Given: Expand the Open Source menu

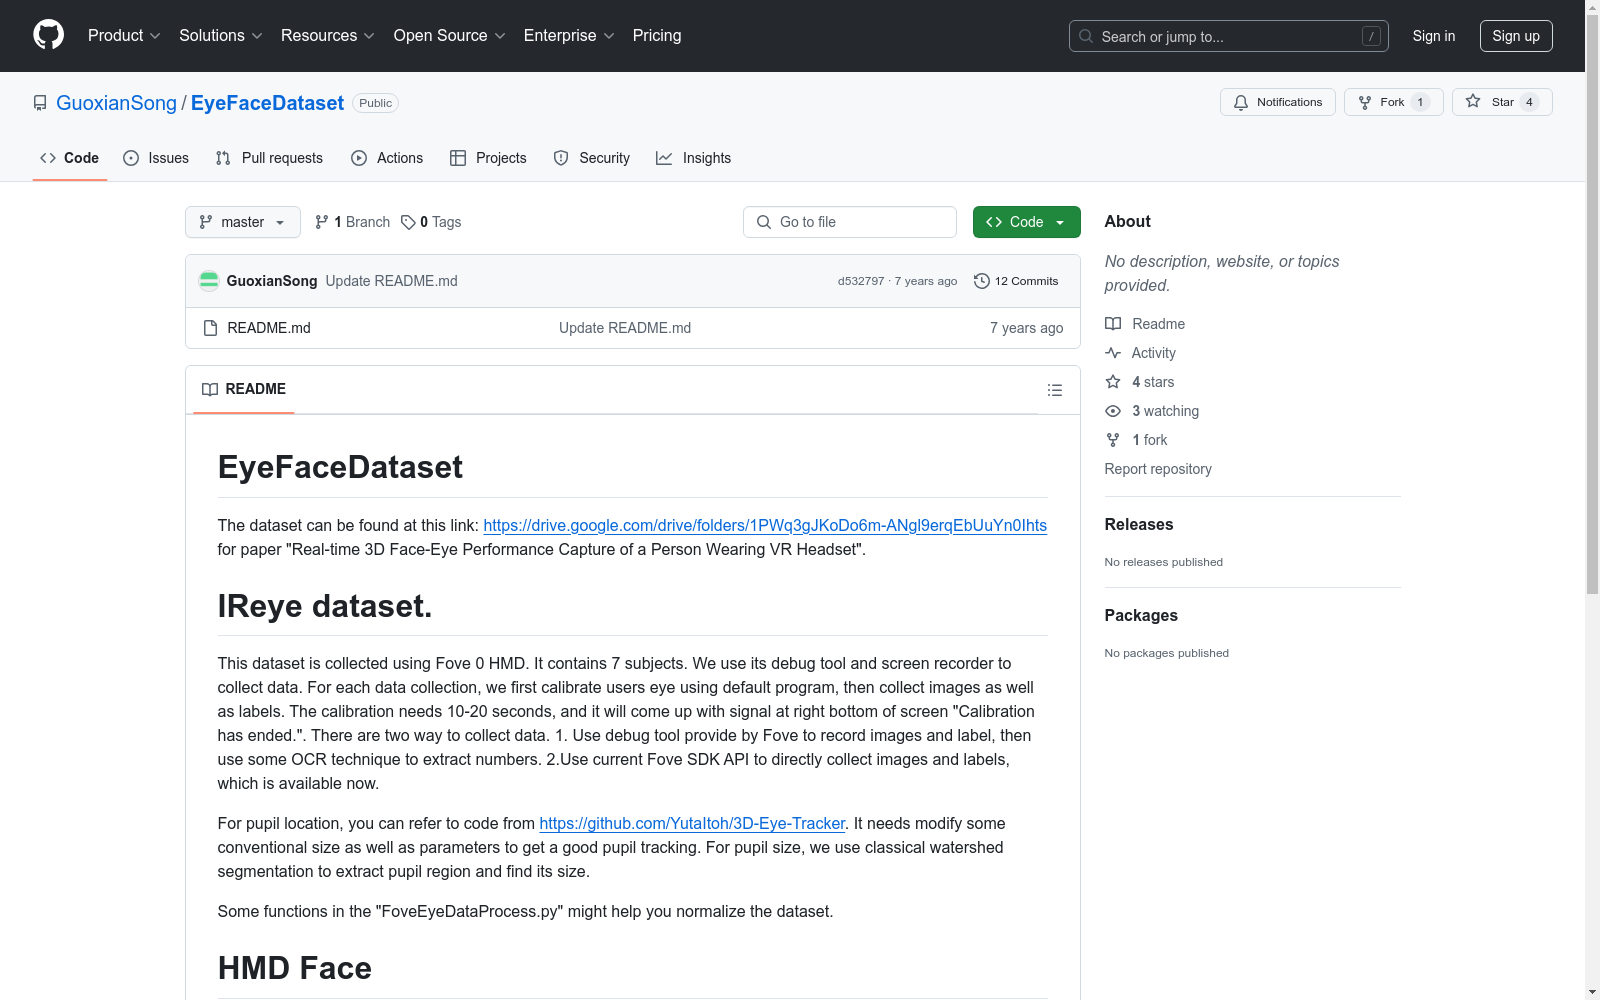Looking at the screenshot, I should [450, 36].
